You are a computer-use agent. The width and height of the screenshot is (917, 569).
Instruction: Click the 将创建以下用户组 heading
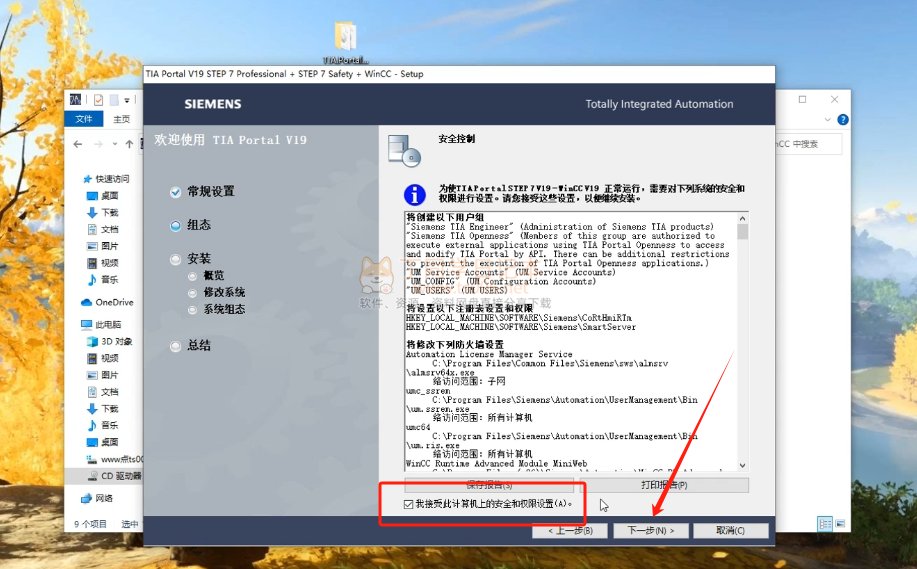pos(445,217)
